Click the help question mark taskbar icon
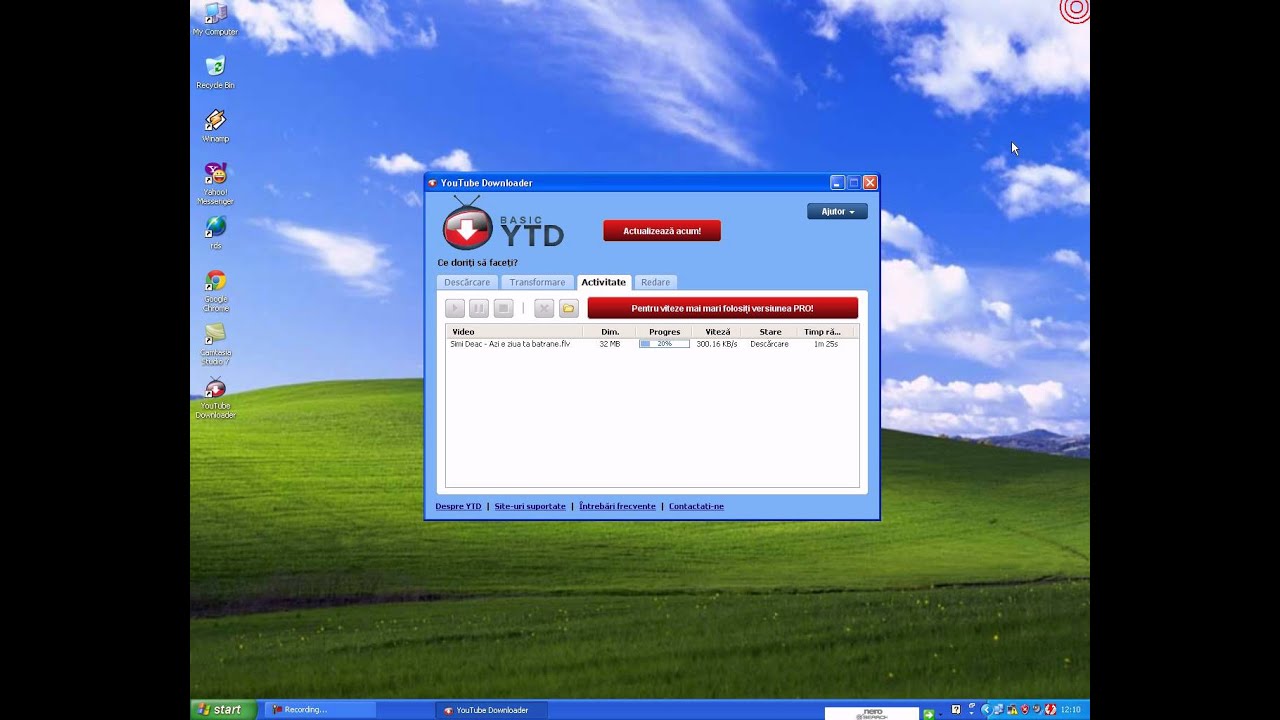 click(x=956, y=709)
